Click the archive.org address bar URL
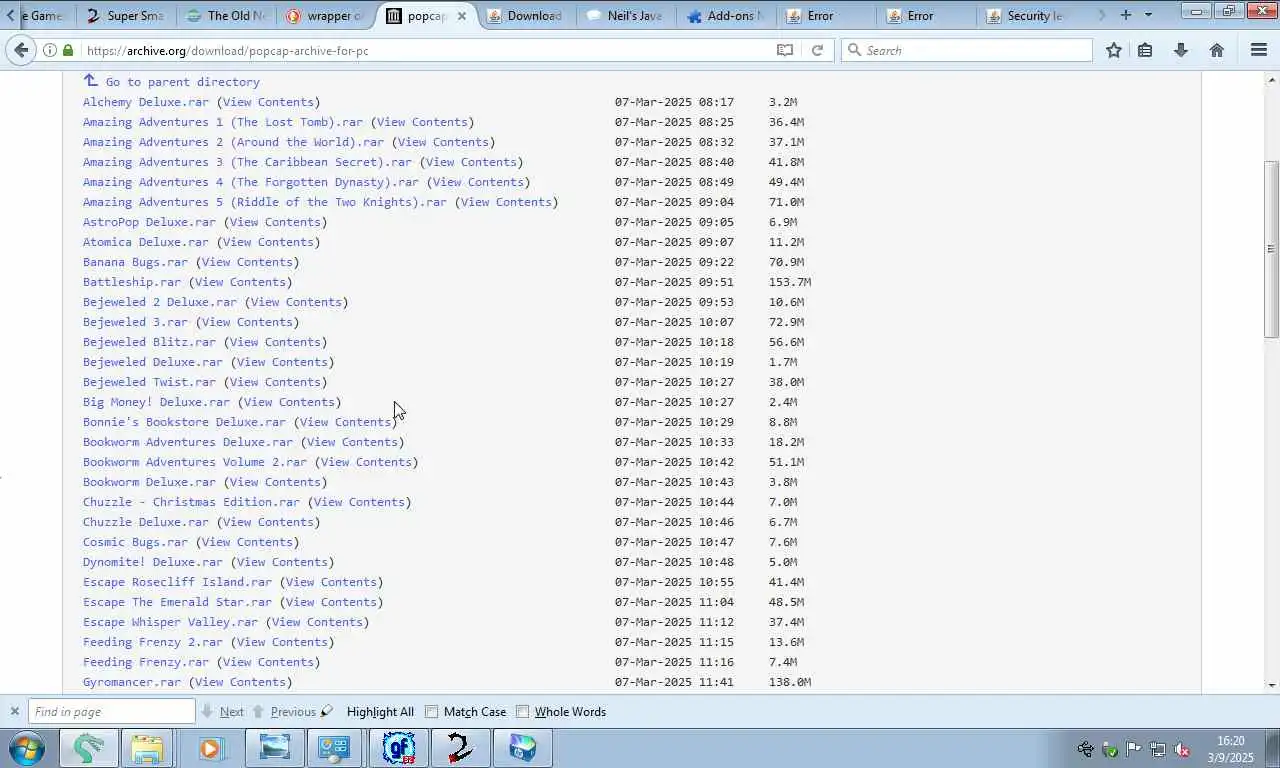The width and height of the screenshot is (1280, 768). point(228,50)
